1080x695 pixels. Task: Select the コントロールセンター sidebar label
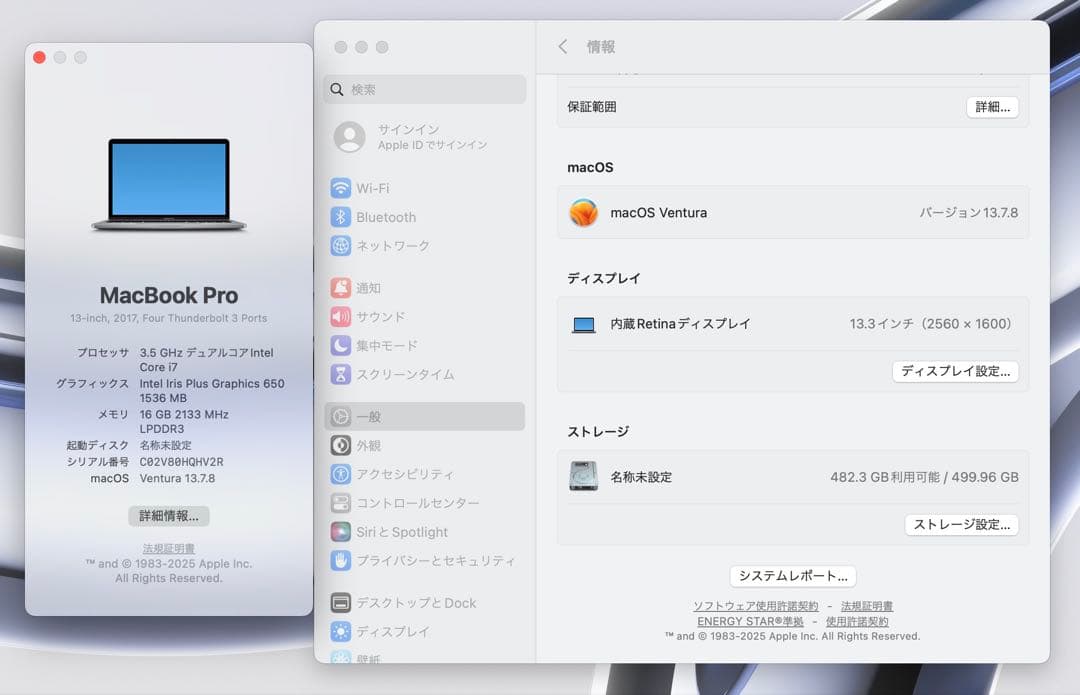pos(417,504)
